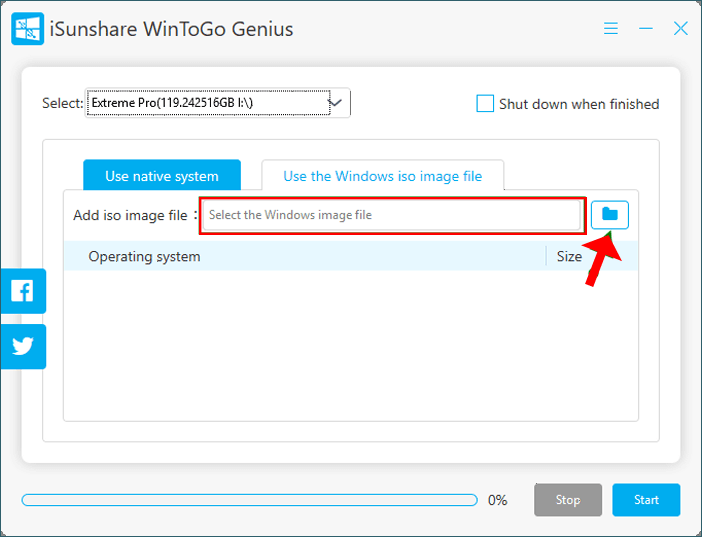Open the Twitter share icon
Screen dimensions: 702x537
pos(23,346)
